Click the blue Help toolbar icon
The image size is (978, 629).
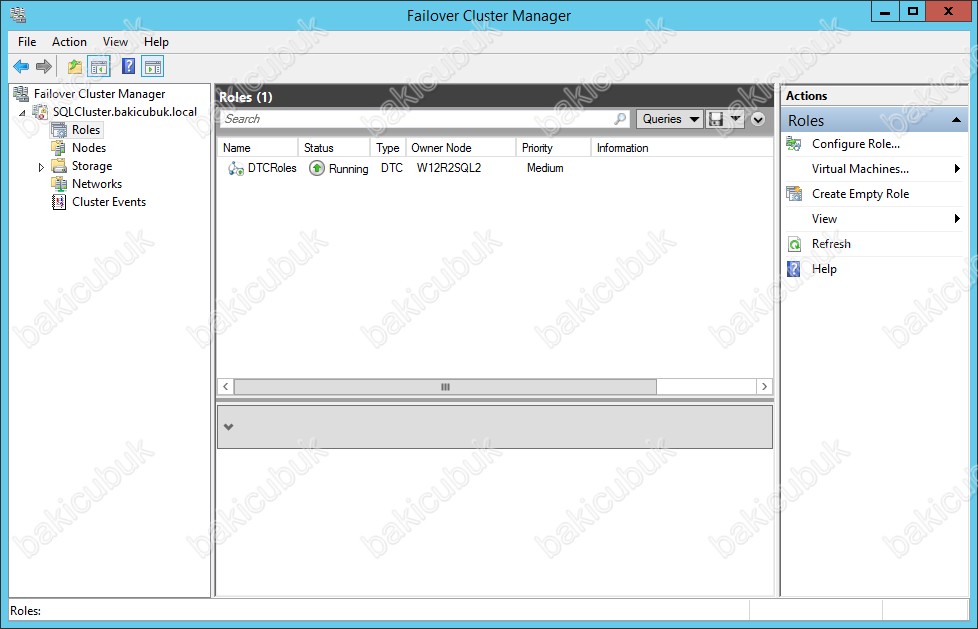(128, 66)
